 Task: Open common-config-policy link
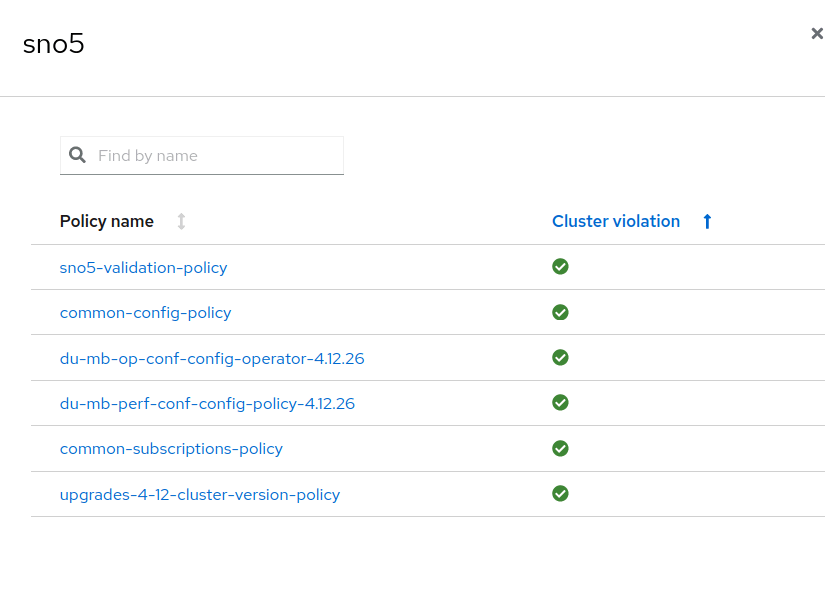coord(145,312)
